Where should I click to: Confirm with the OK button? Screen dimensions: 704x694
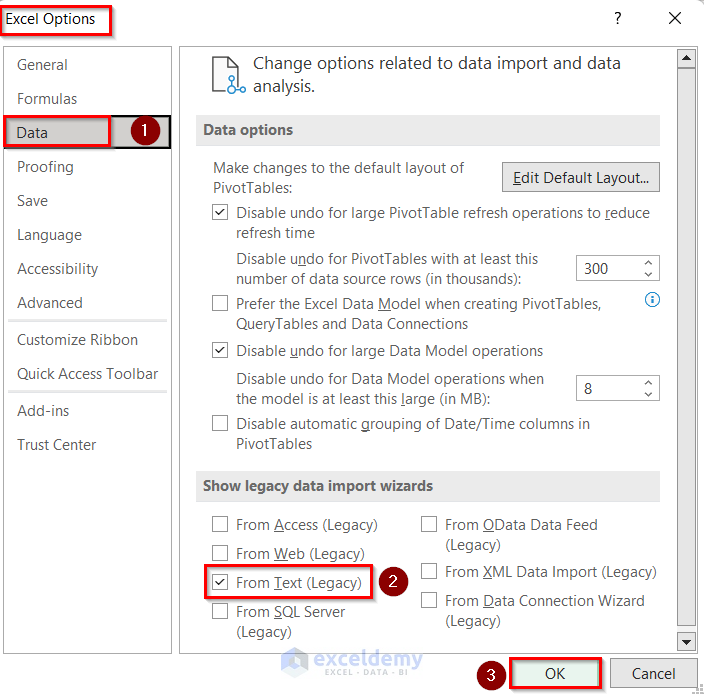(x=555, y=673)
